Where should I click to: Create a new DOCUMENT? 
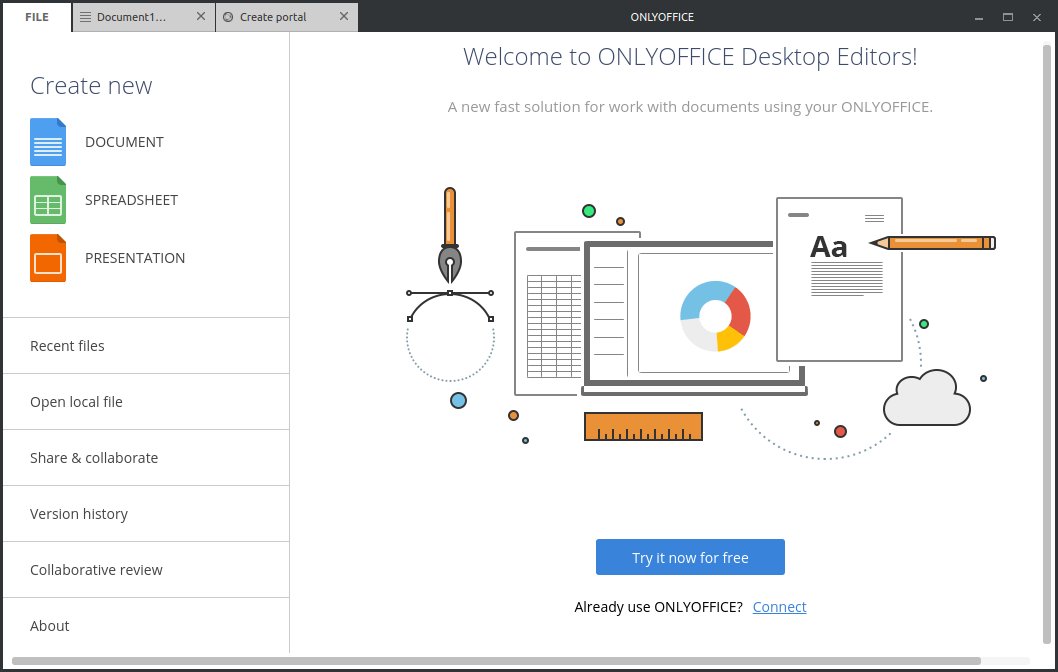[x=124, y=142]
